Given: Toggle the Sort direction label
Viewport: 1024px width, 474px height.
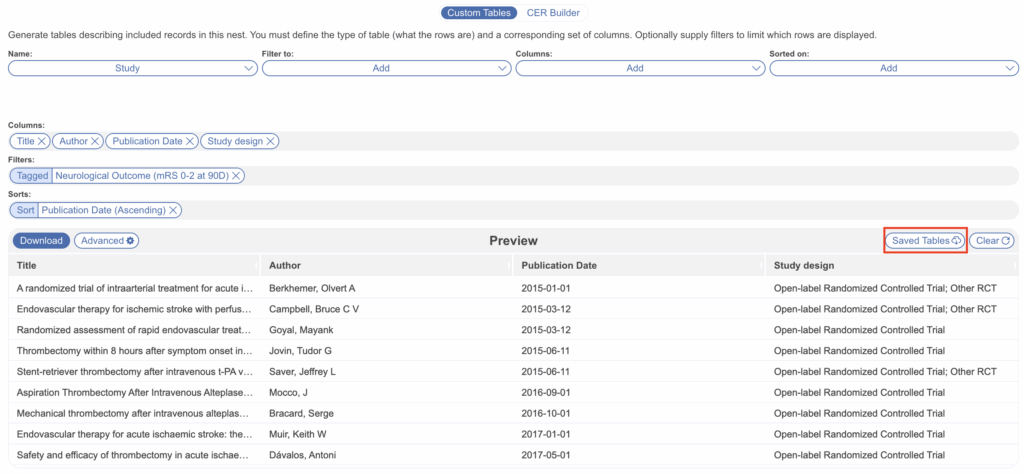Looking at the screenshot, I should point(23,210).
